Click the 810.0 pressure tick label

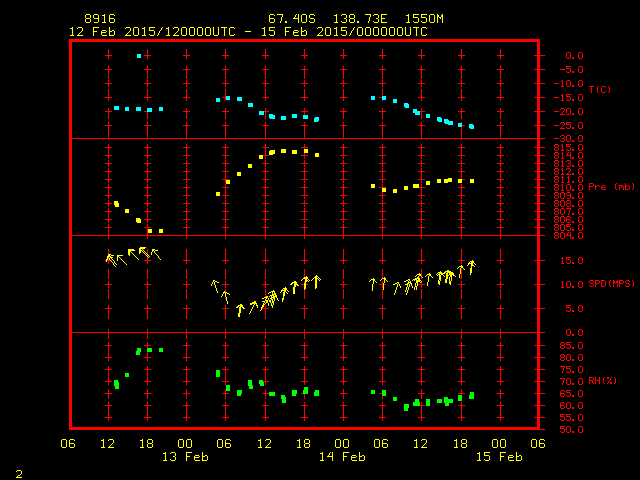[569, 187]
